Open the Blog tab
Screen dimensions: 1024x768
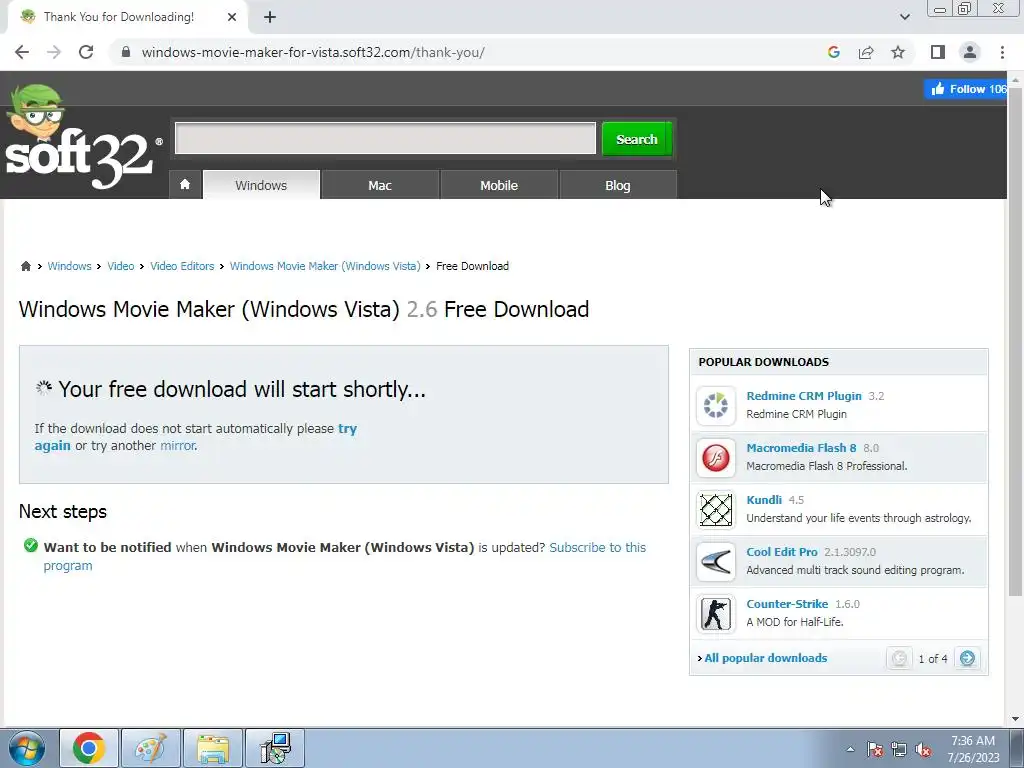(x=618, y=185)
